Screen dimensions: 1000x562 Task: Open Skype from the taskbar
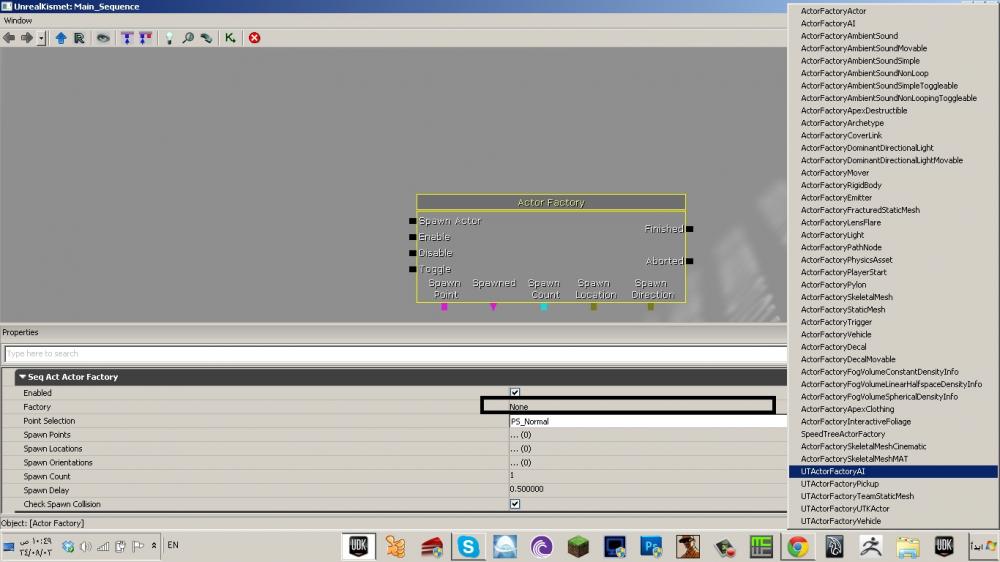[x=468, y=547]
